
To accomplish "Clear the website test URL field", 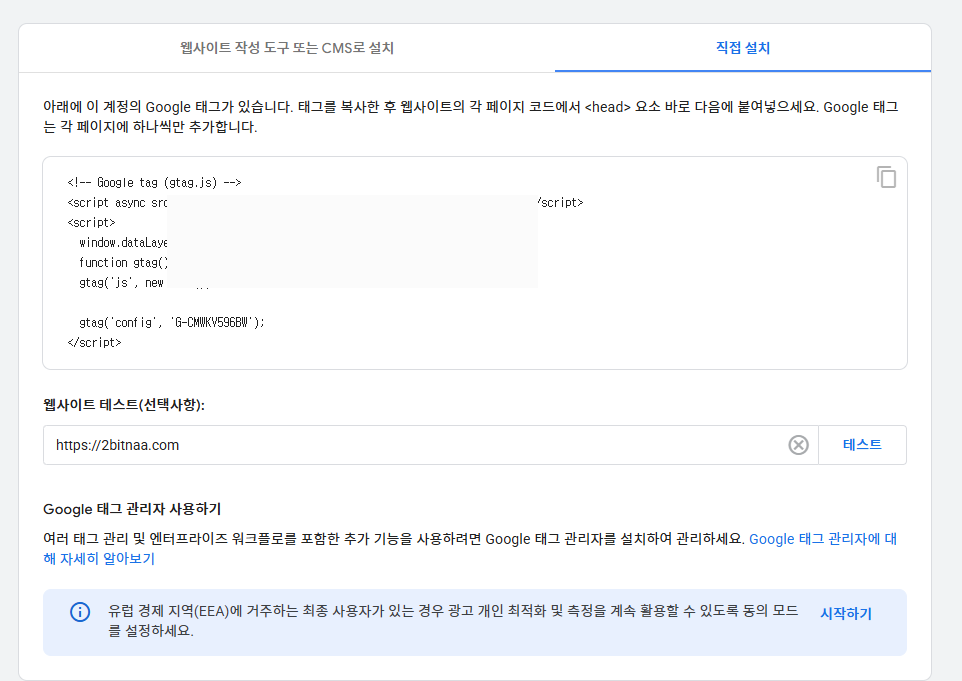I will coord(798,445).
